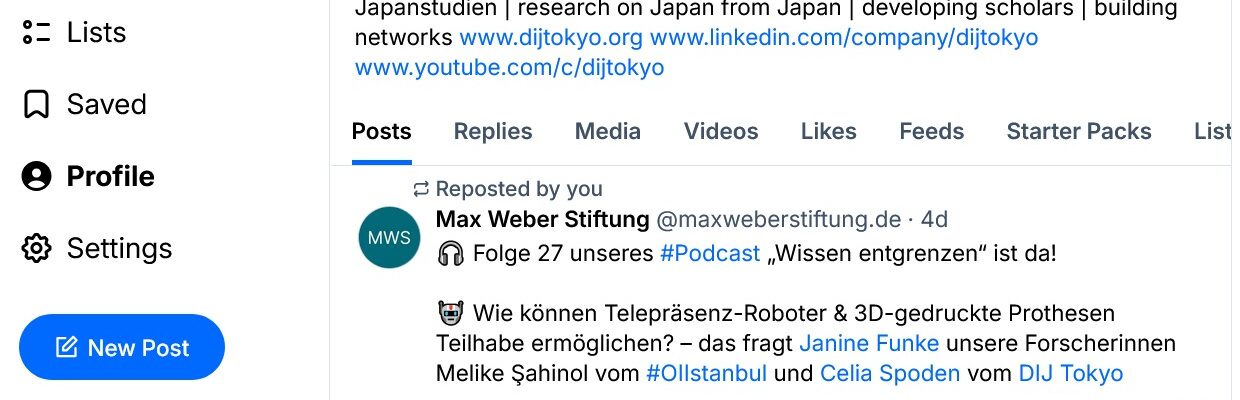This screenshot has width=1240, height=400.
Task: Switch to the Media tab
Action: click(608, 131)
